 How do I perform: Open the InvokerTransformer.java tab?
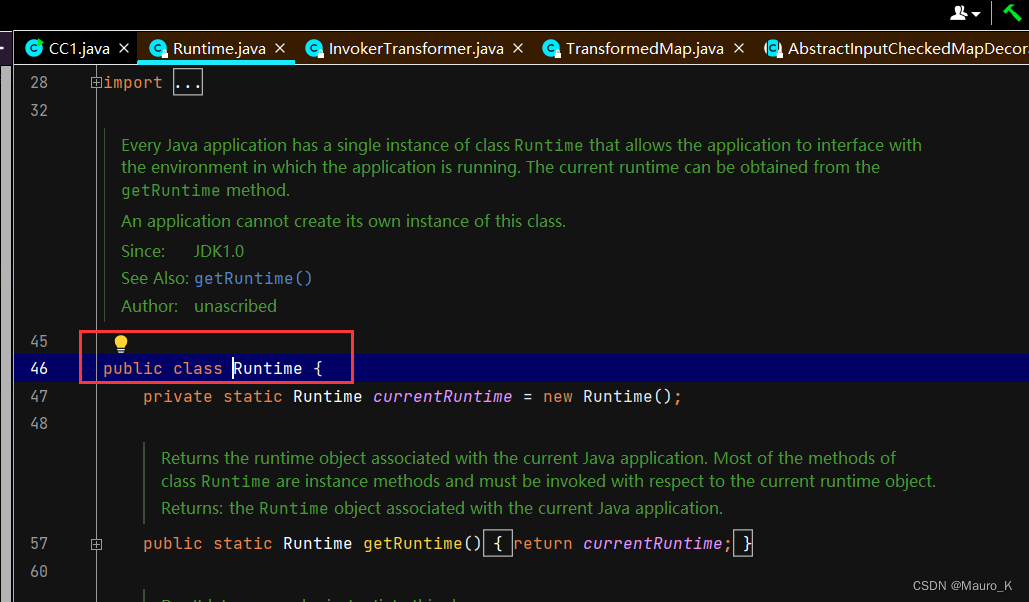coord(413,49)
